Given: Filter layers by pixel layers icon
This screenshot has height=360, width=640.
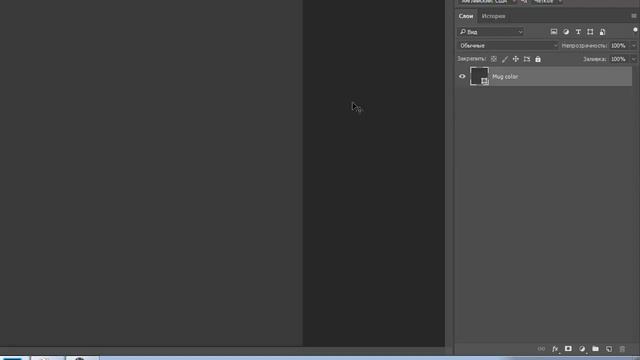Looking at the screenshot, I should click(x=553, y=32).
